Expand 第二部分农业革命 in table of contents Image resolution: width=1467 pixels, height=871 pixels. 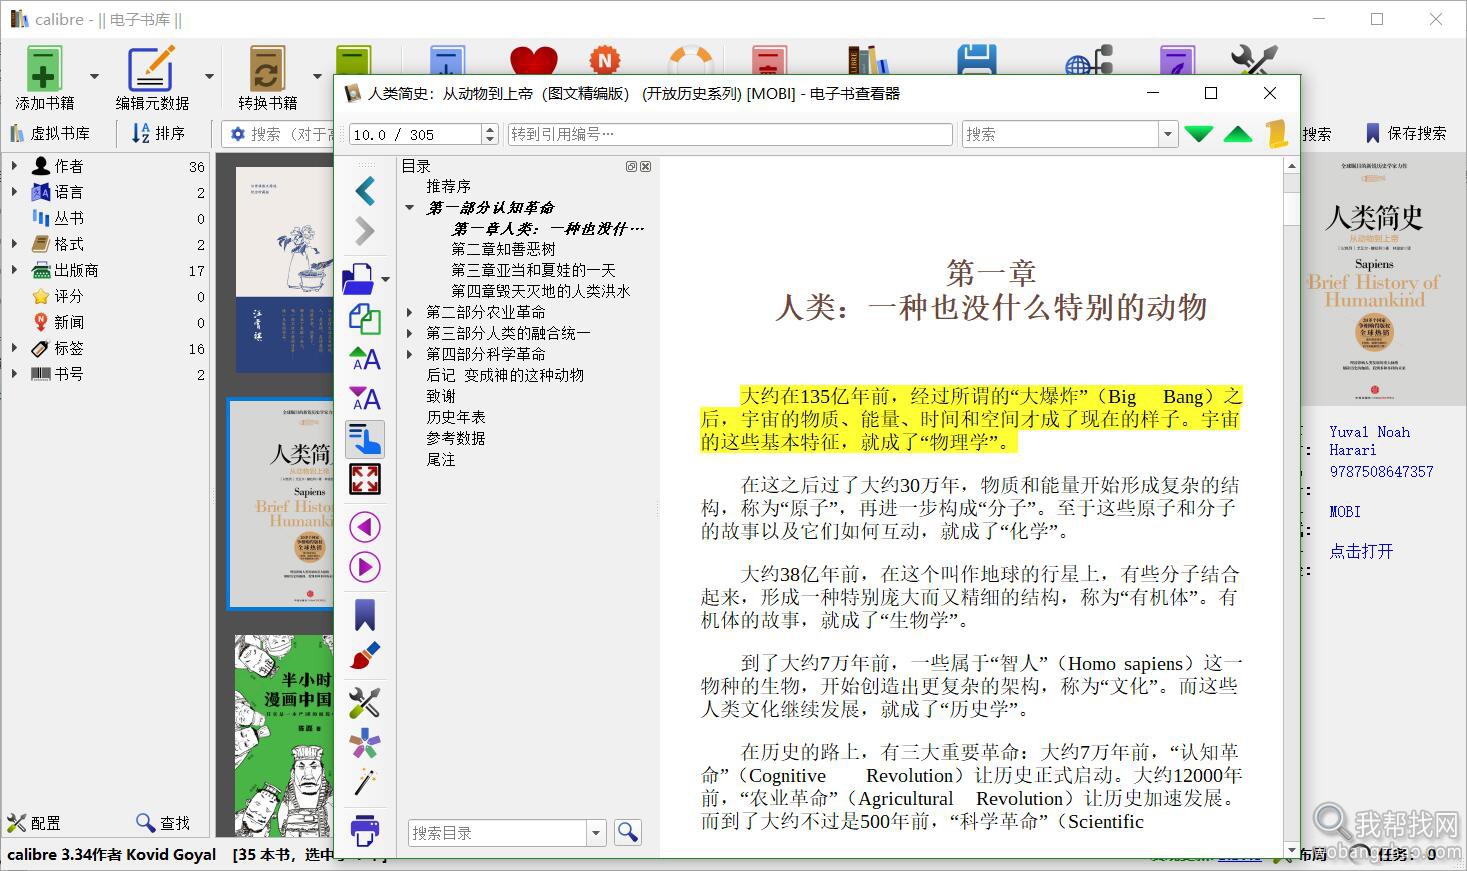tap(410, 312)
